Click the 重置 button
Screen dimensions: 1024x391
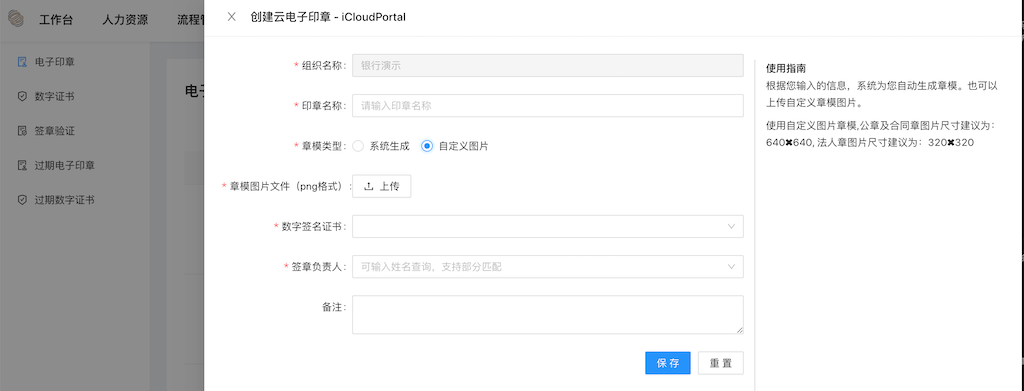[x=721, y=364]
